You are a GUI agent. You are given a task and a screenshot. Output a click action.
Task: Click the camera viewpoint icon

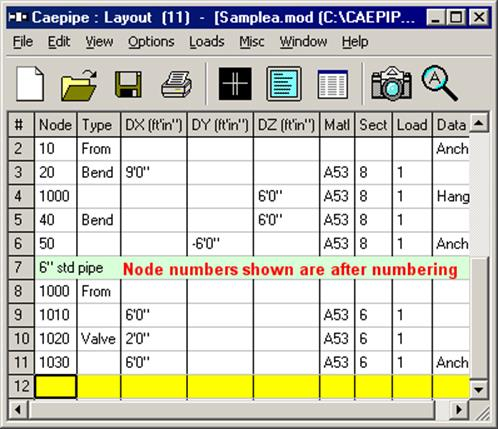click(x=391, y=83)
